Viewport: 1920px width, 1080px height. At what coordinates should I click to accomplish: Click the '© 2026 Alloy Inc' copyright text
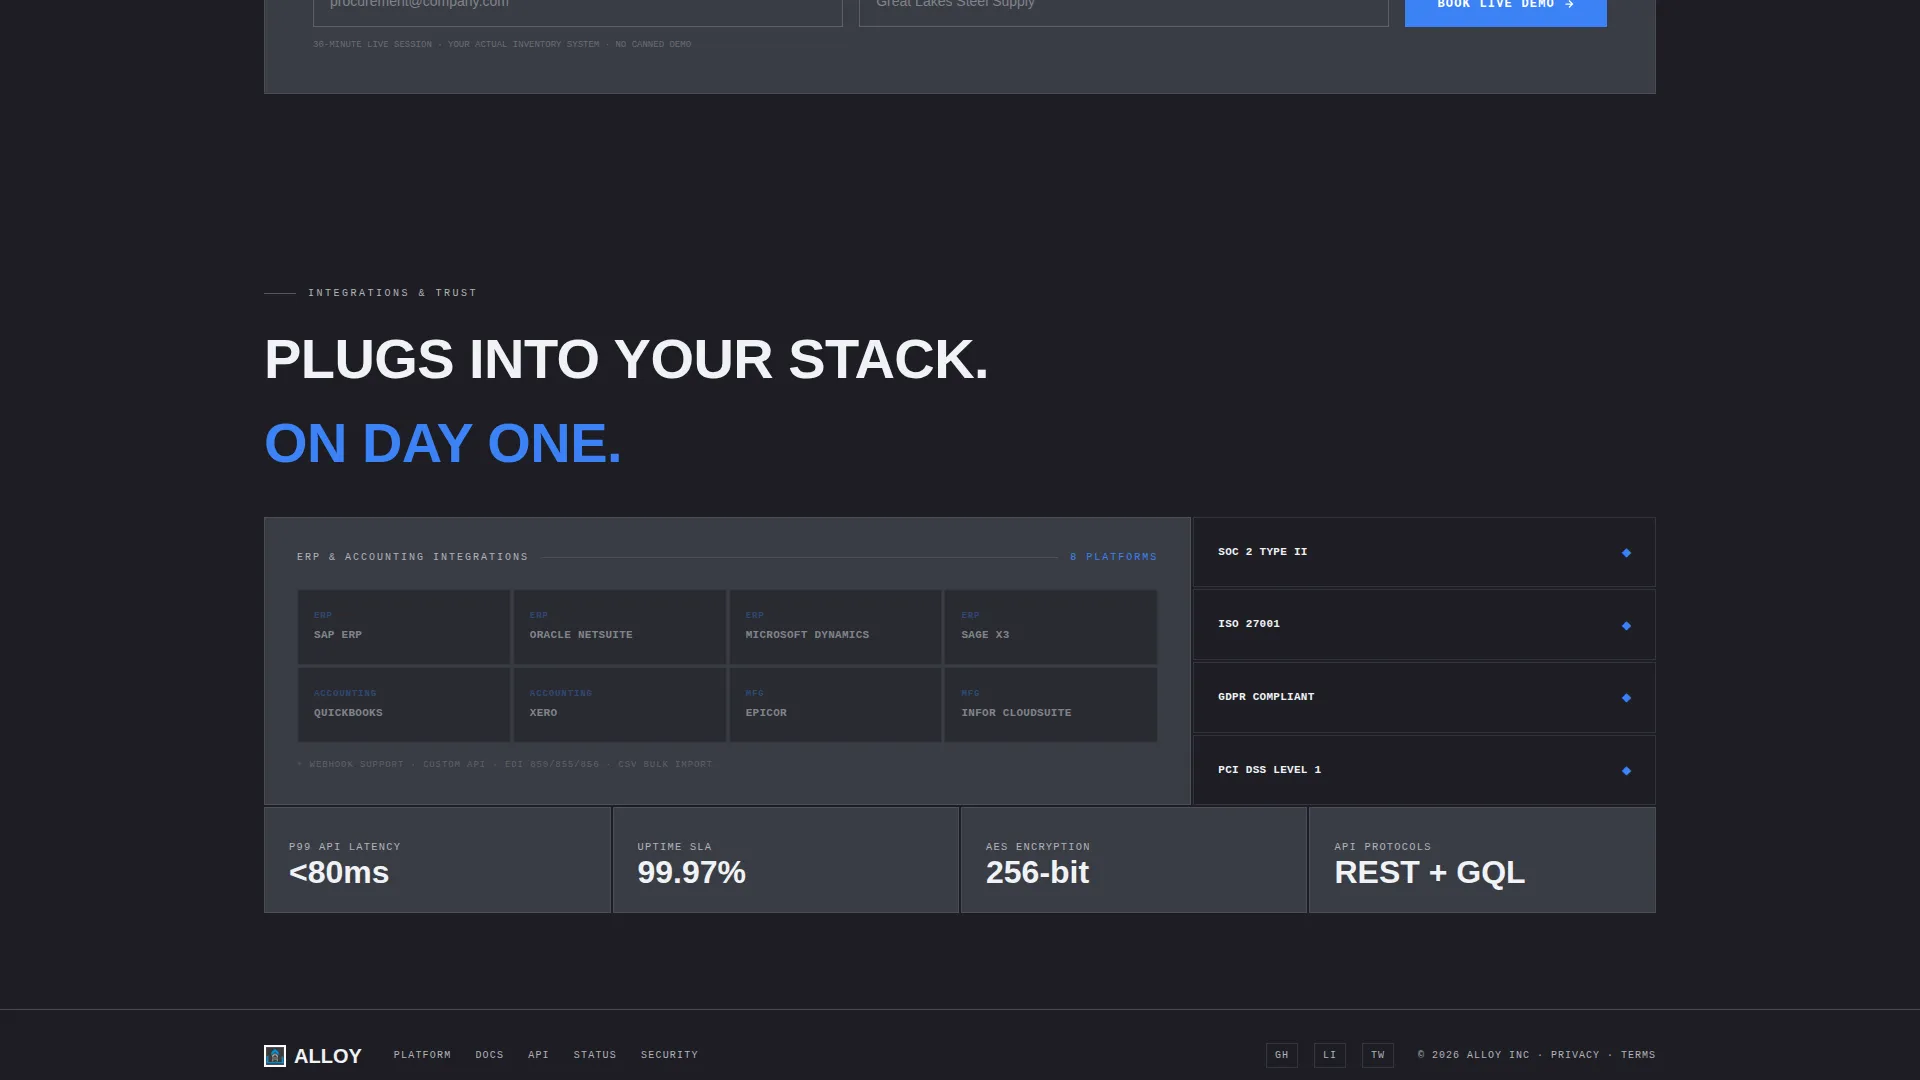tap(1473, 1055)
